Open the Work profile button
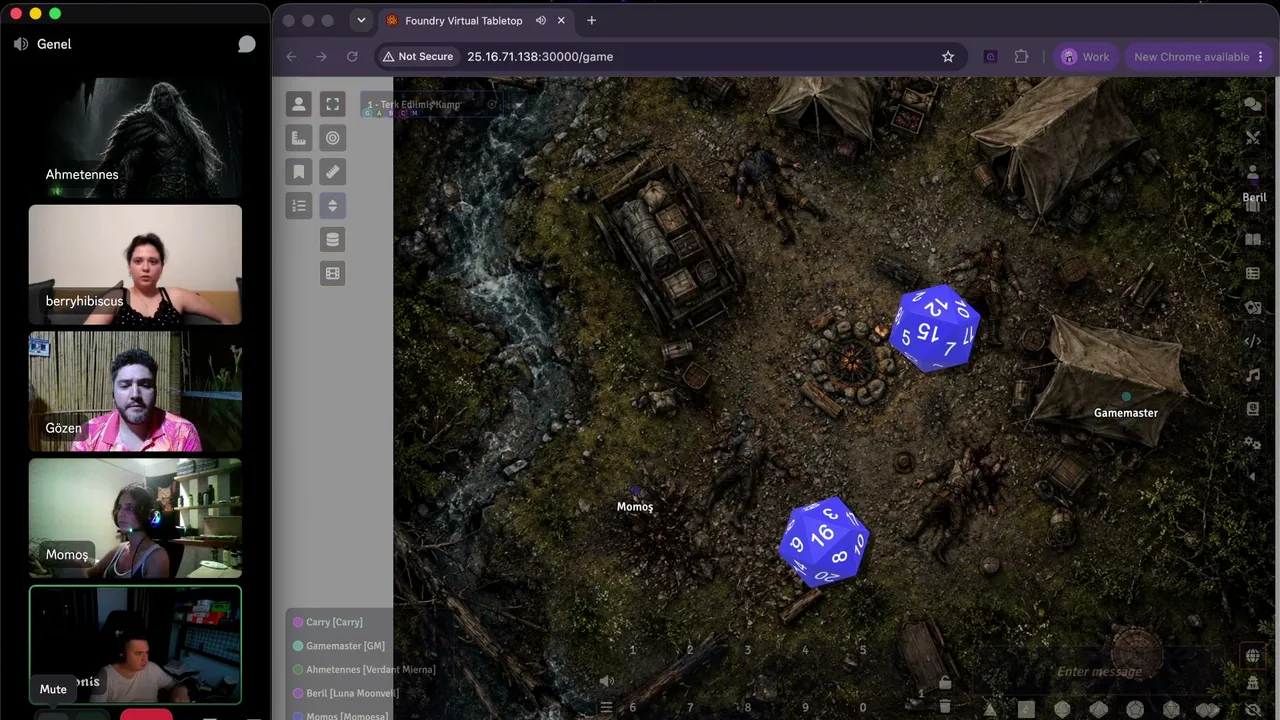This screenshot has width=1280, height=720. (x=1085, y=57)
